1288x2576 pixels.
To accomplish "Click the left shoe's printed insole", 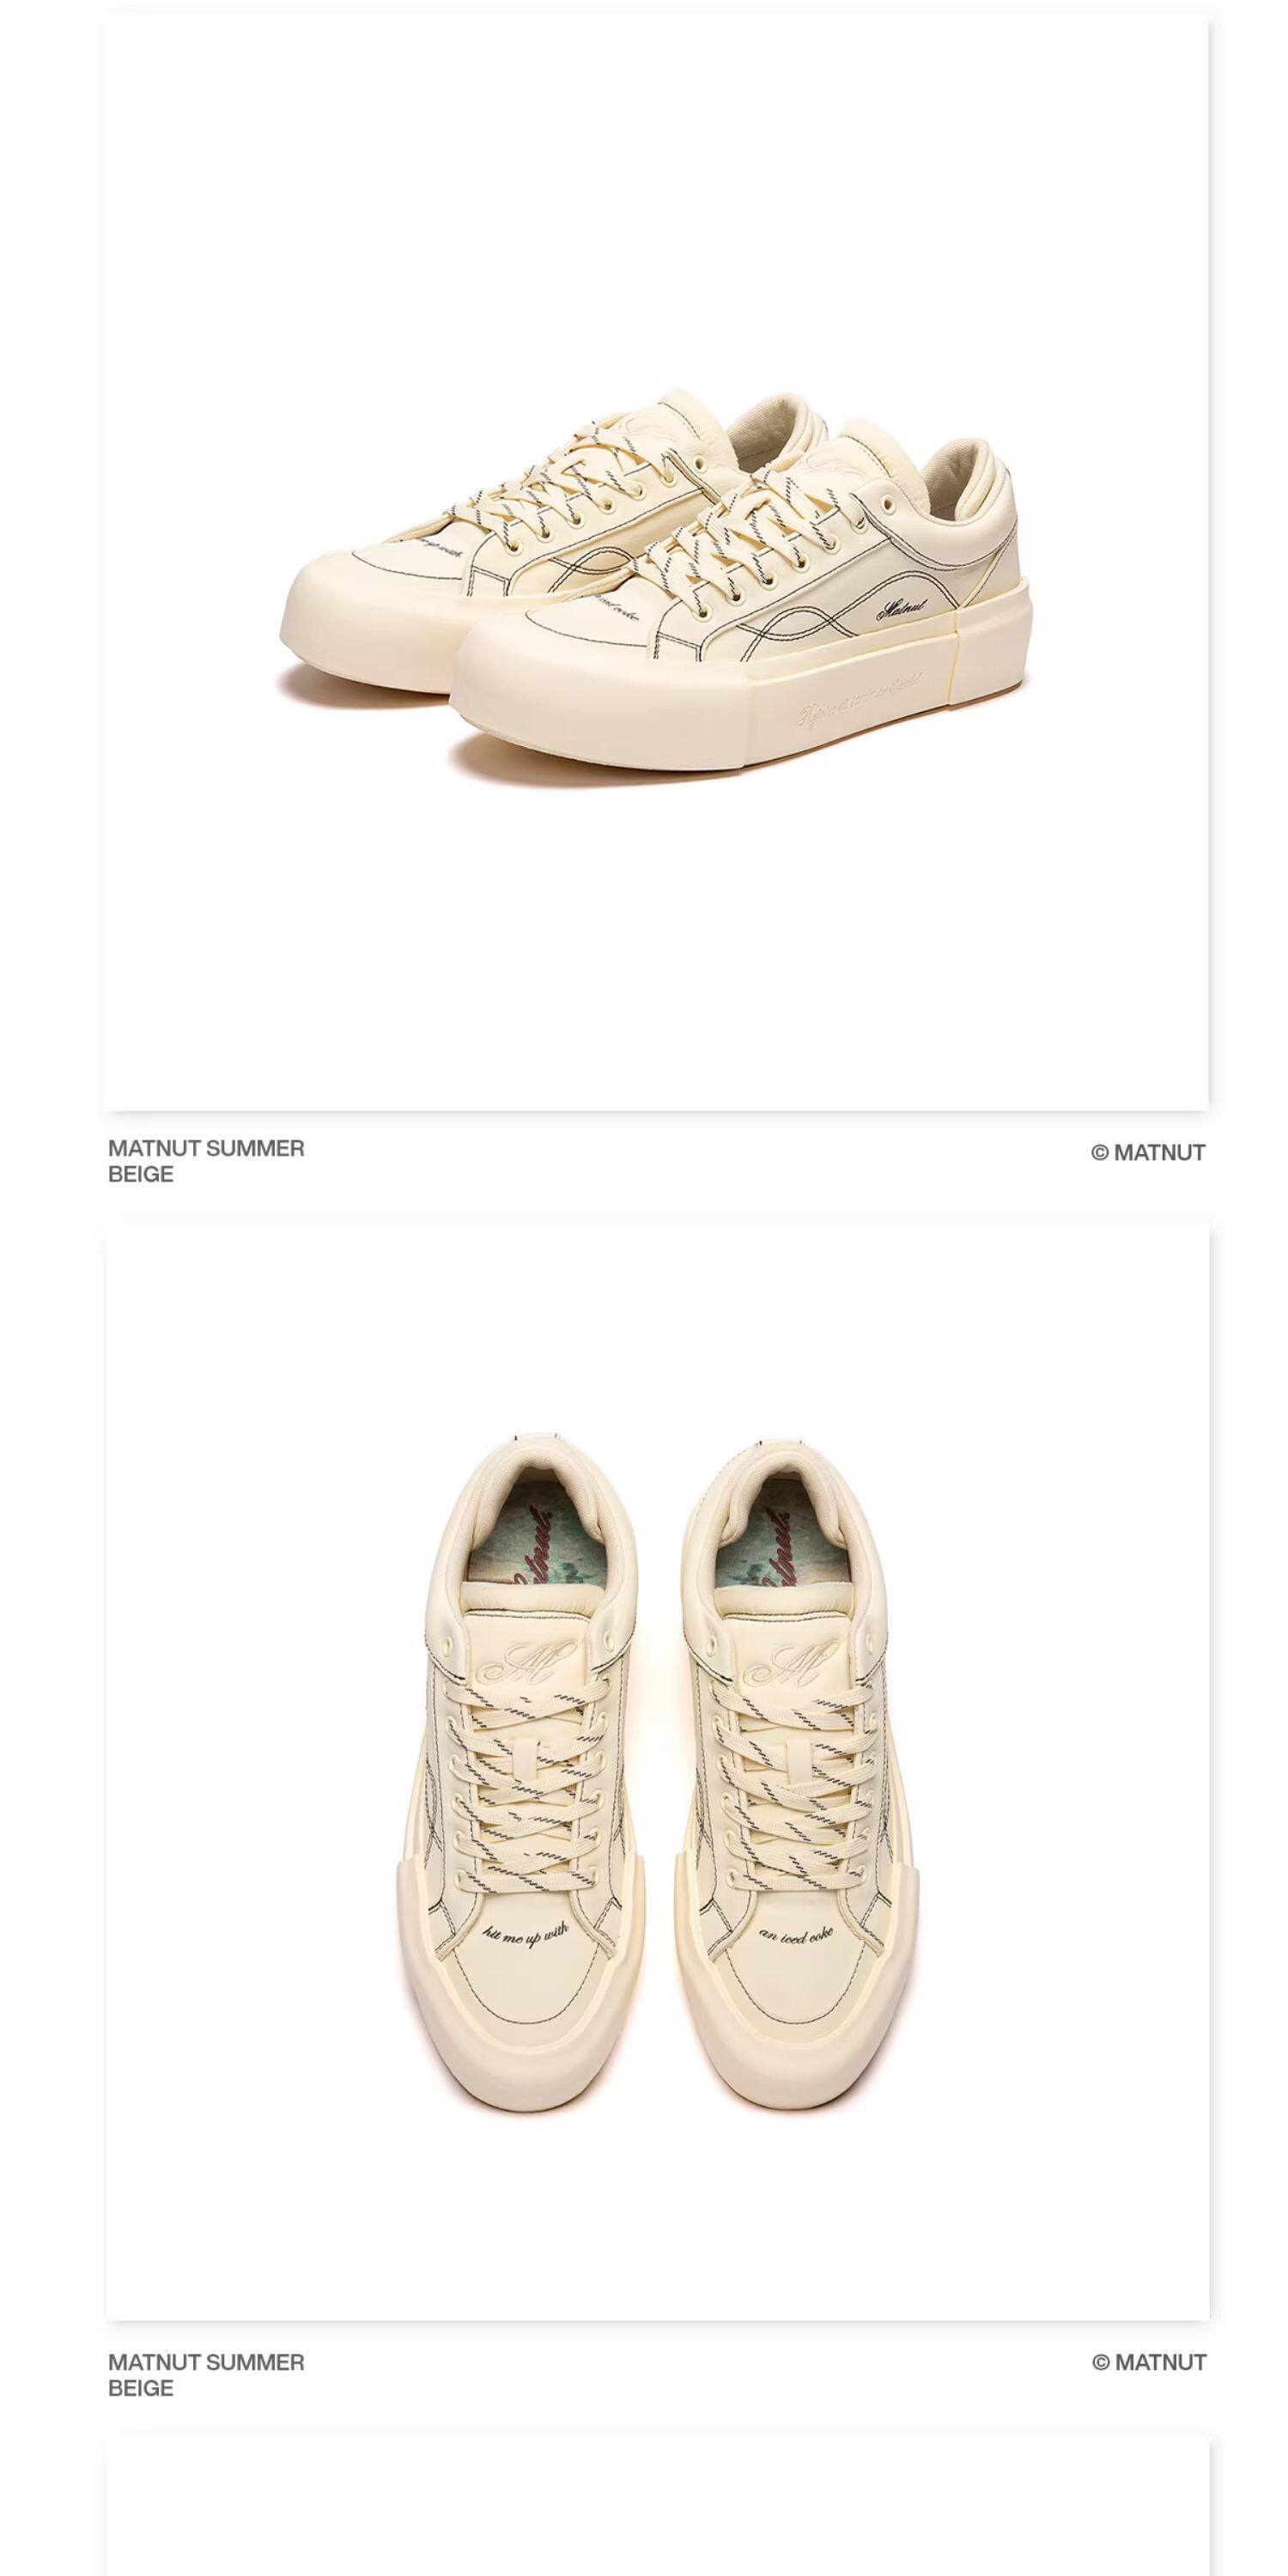I will (x=530, y=1539).
